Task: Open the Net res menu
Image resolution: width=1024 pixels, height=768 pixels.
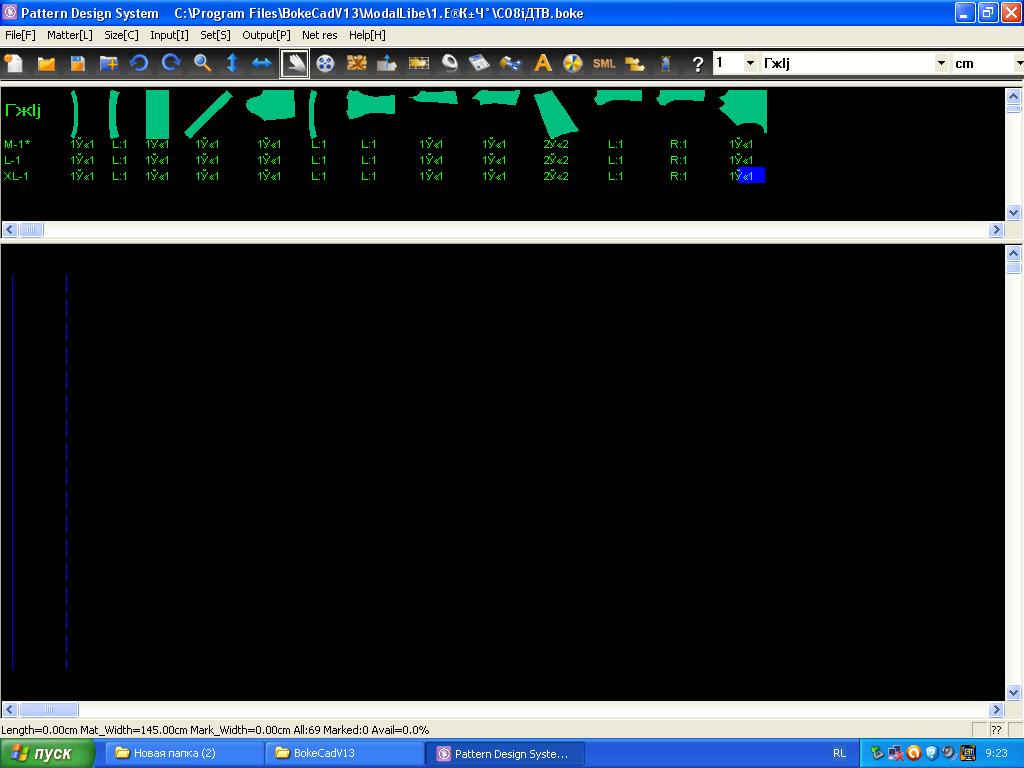Action: (x=320, y=35)
